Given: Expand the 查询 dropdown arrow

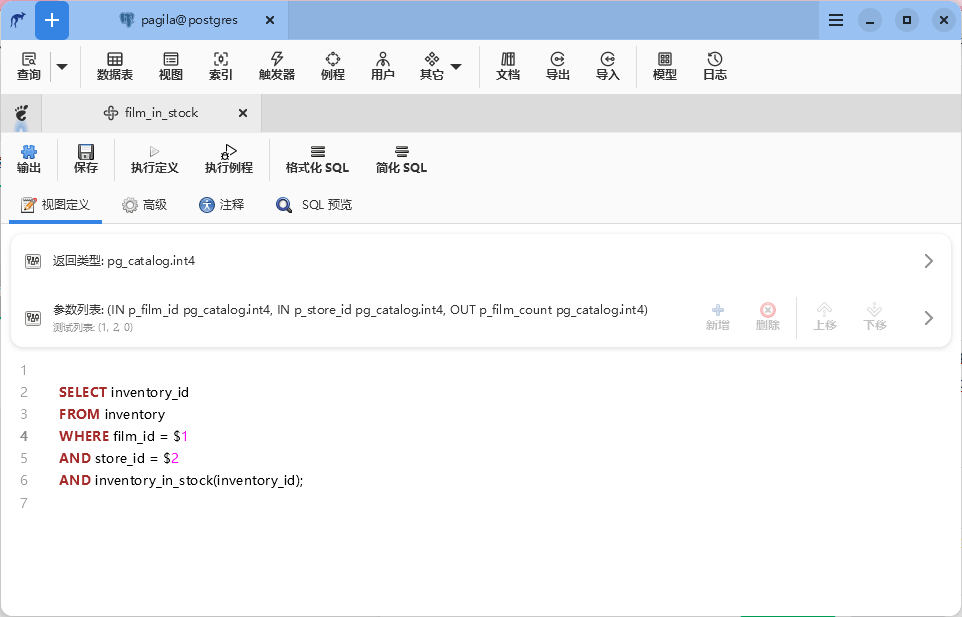Looking at the screenshot, I should (62, 67).
